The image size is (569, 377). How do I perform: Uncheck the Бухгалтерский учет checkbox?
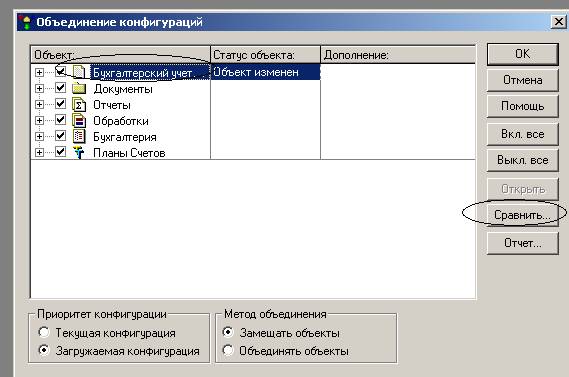click(x=60, y=72)
